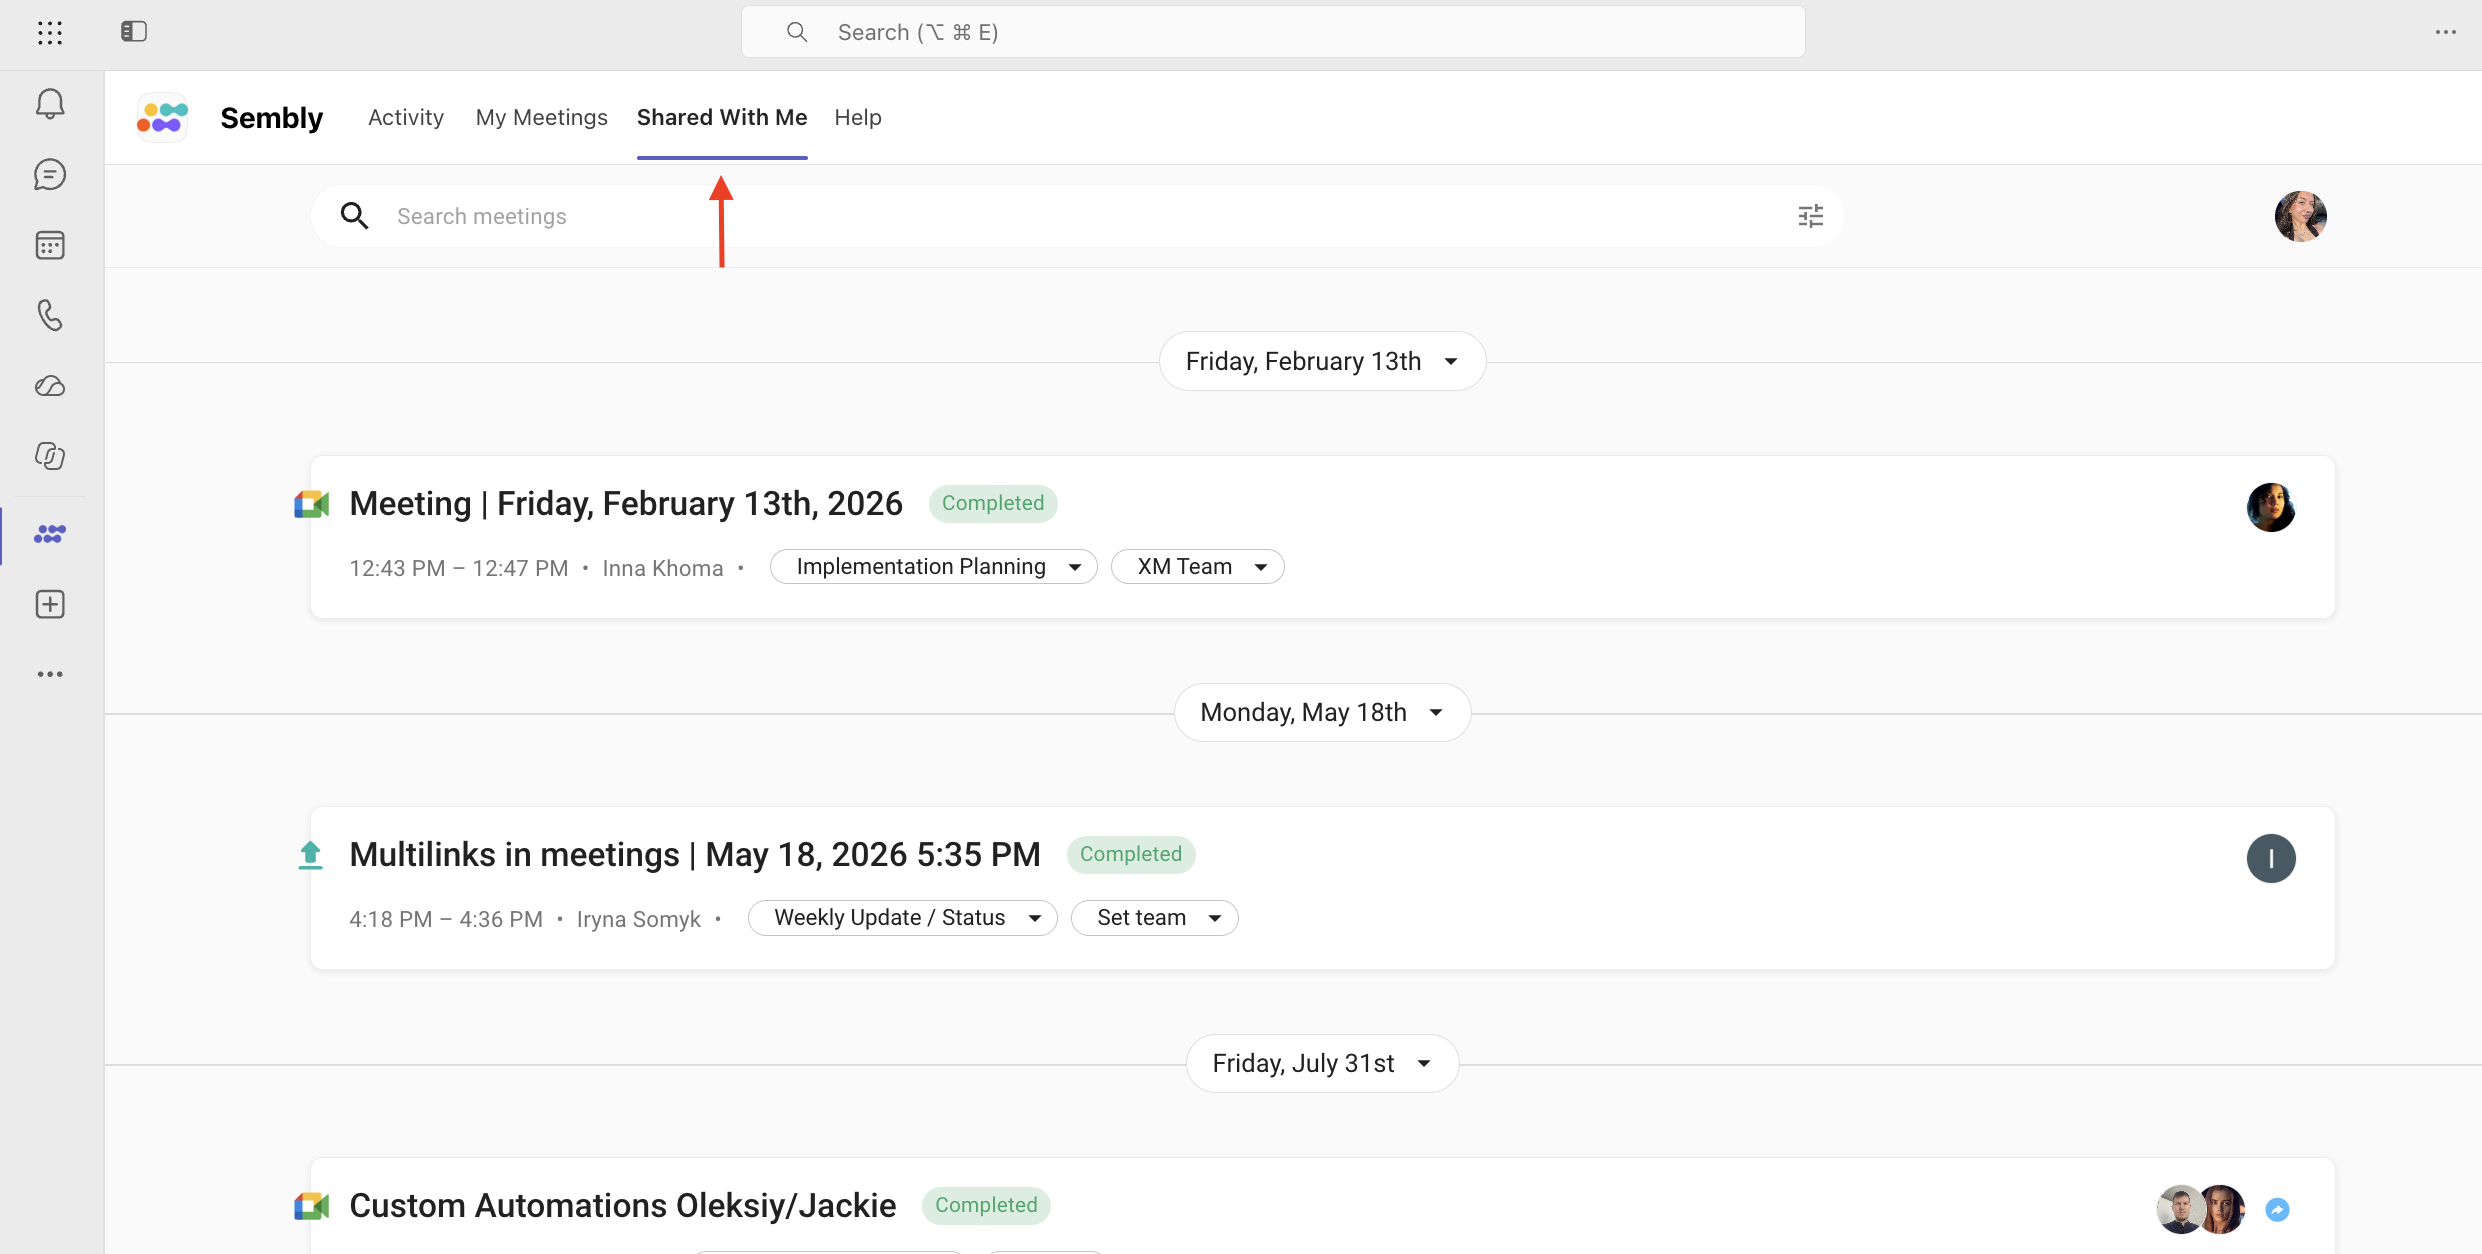2482x1254 pixels.
Task: Click Google Meet icon beside Custom Automations meeting
Action: (312, 1206)
